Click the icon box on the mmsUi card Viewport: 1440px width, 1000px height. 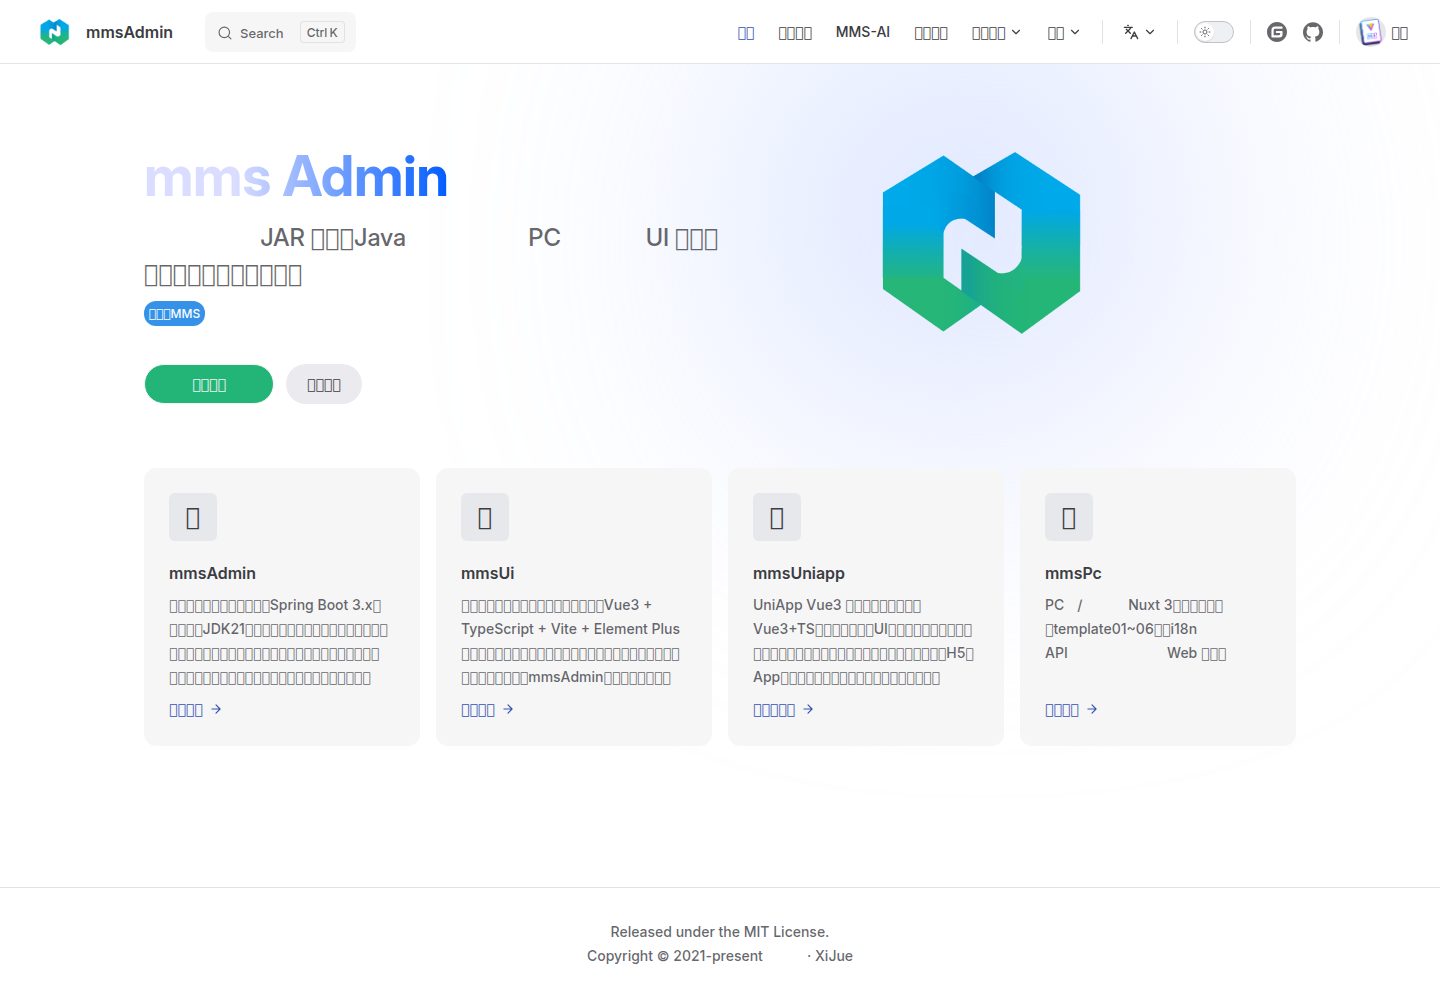[x=485, y=517]
